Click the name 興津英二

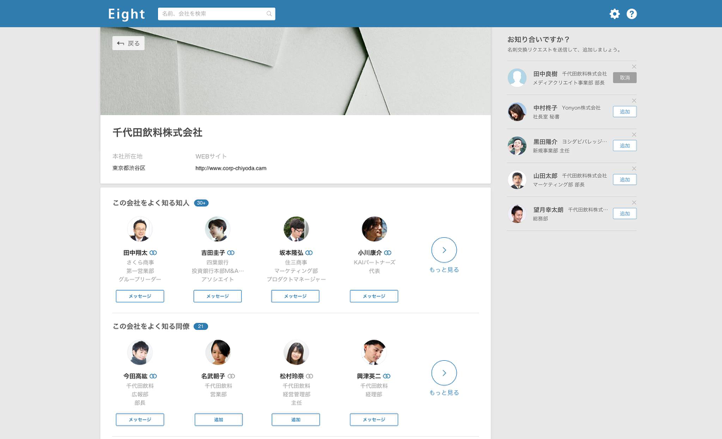[369, 376]
